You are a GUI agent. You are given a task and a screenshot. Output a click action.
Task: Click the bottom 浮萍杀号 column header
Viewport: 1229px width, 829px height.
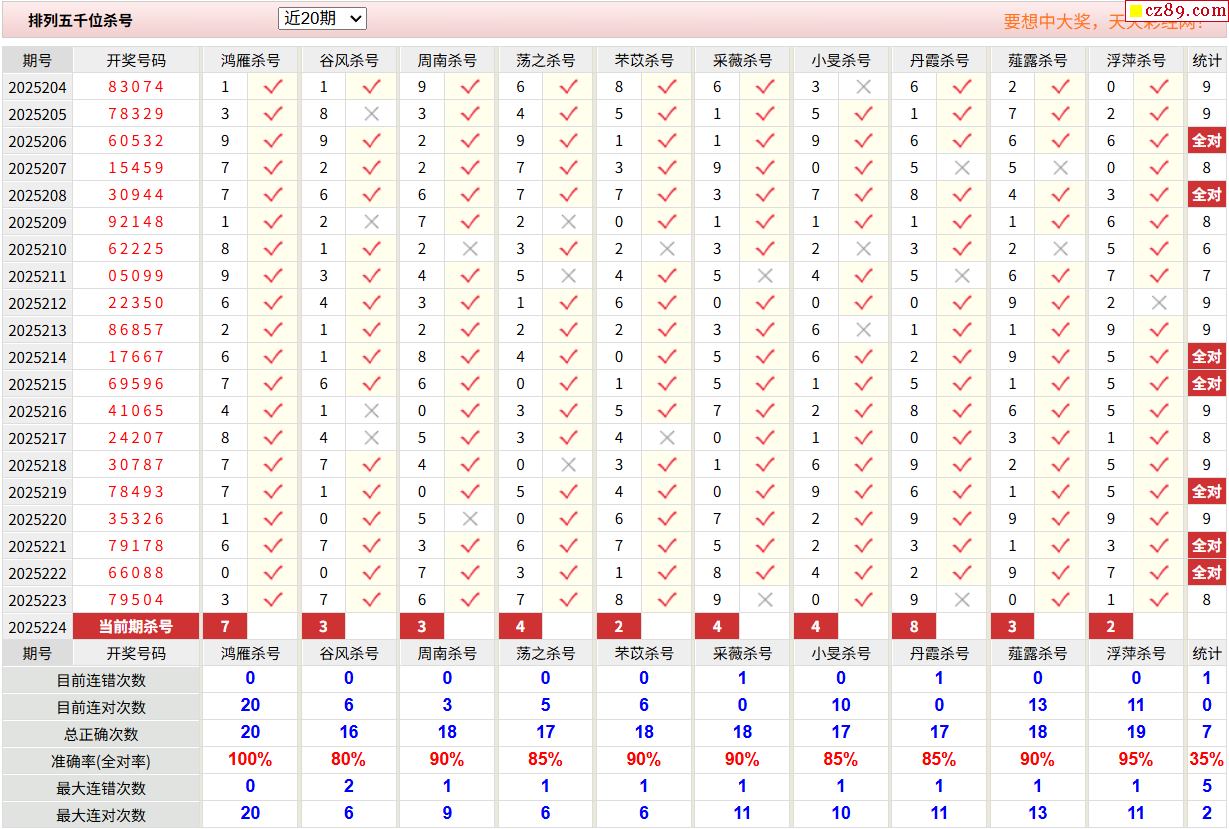click(x=1136, y=653)
